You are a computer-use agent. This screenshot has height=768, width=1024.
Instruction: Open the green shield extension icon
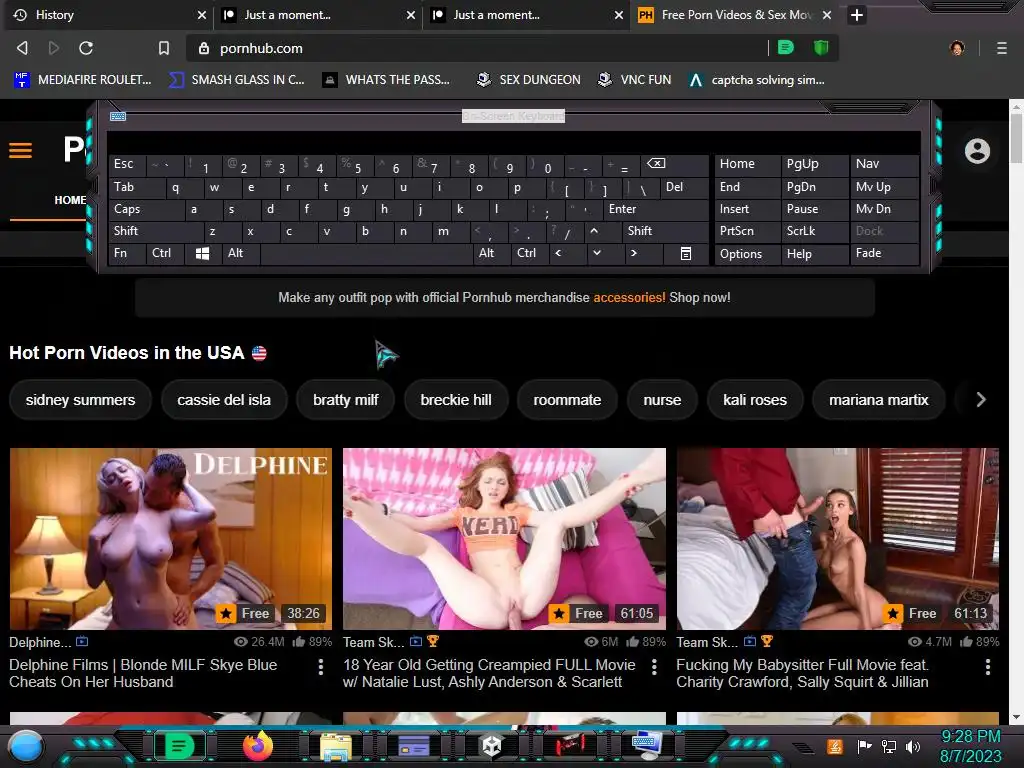tap(821, 48)
